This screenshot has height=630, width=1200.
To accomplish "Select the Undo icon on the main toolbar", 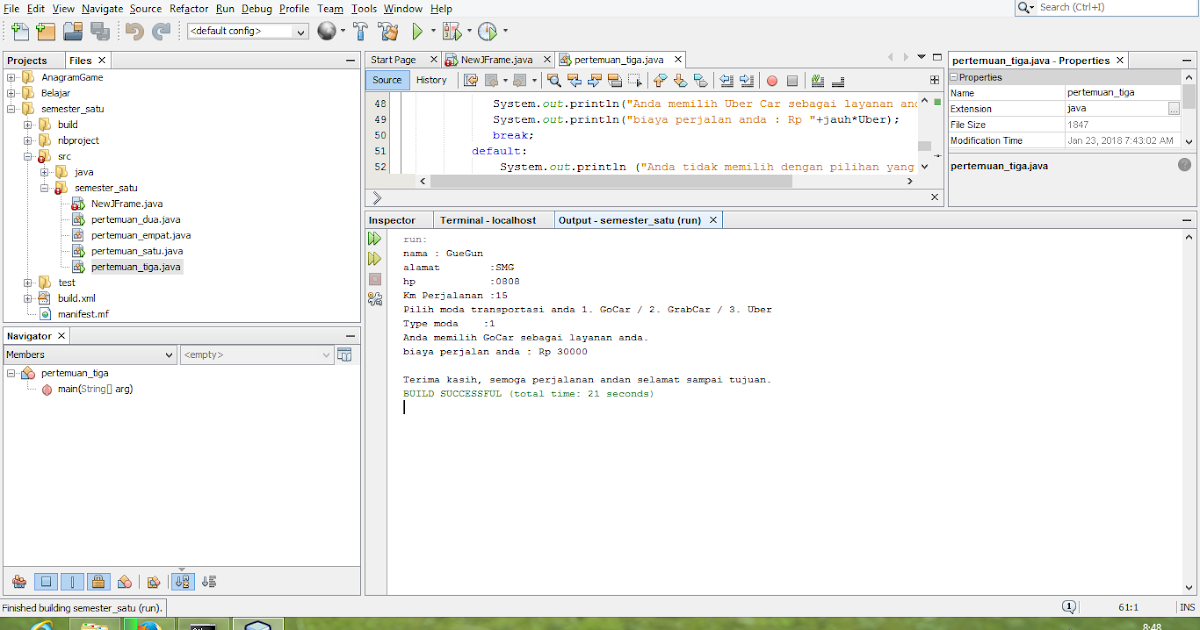I will click(135, 31).
